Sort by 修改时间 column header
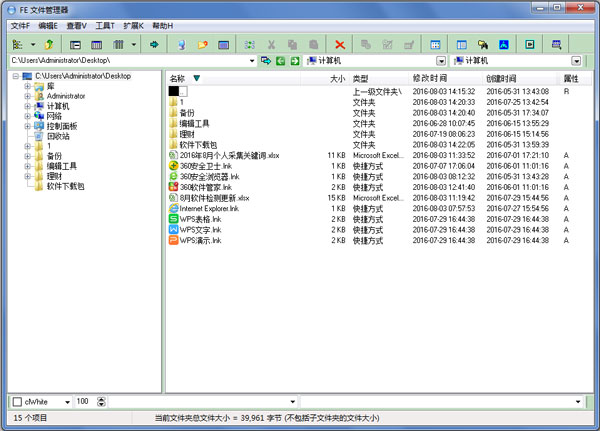 430,78
